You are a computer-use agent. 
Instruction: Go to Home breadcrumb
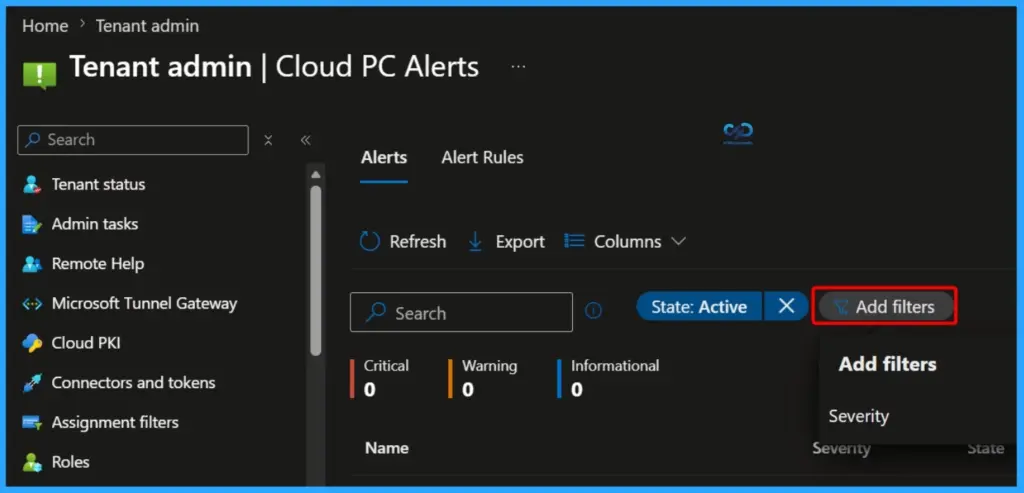45,26
